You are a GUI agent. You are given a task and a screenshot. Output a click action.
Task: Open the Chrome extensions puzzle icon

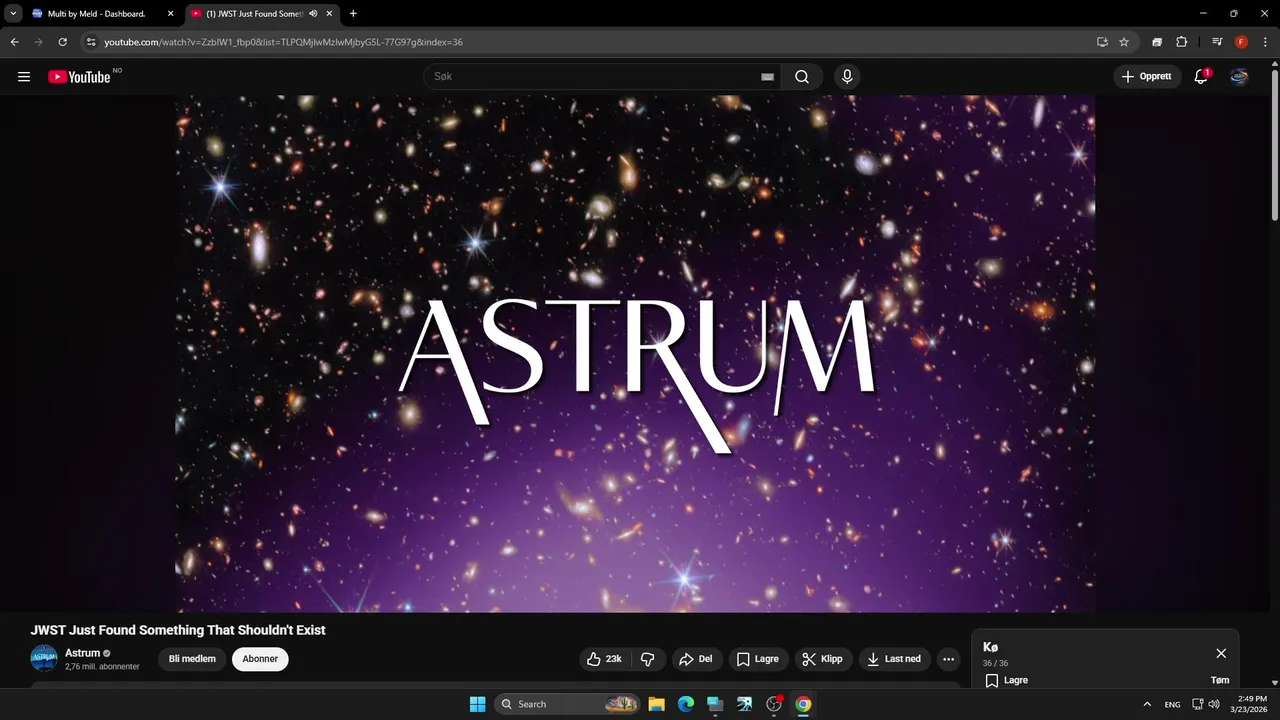point(1181,42)
